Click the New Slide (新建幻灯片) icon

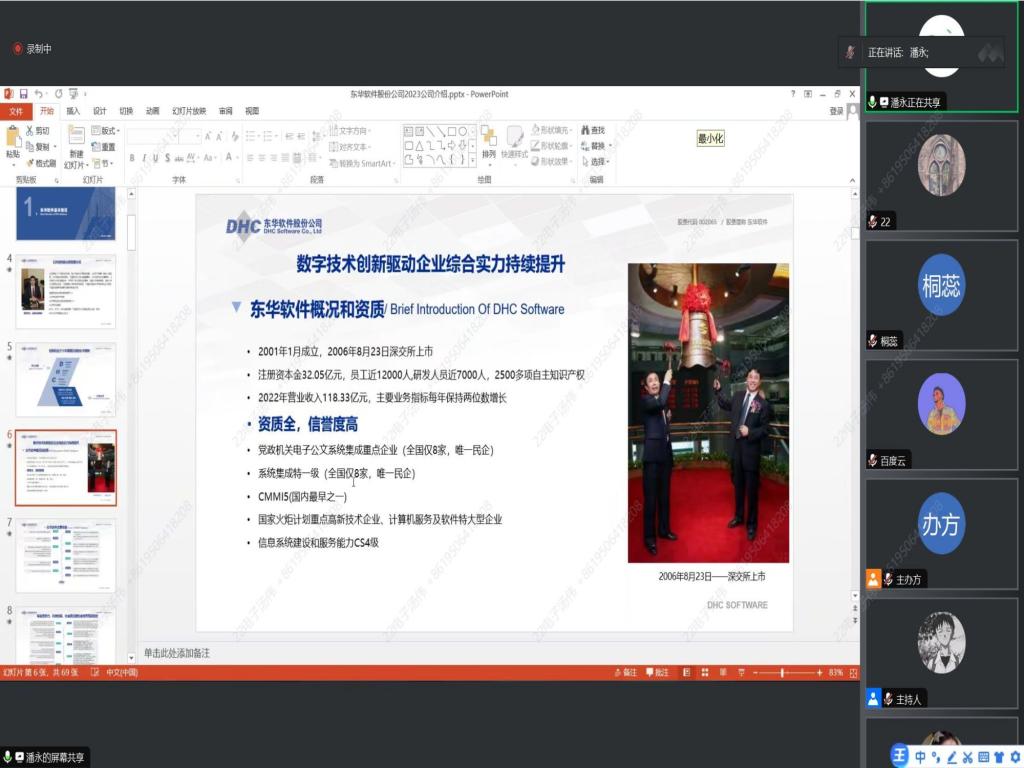[x=76, y=137]
